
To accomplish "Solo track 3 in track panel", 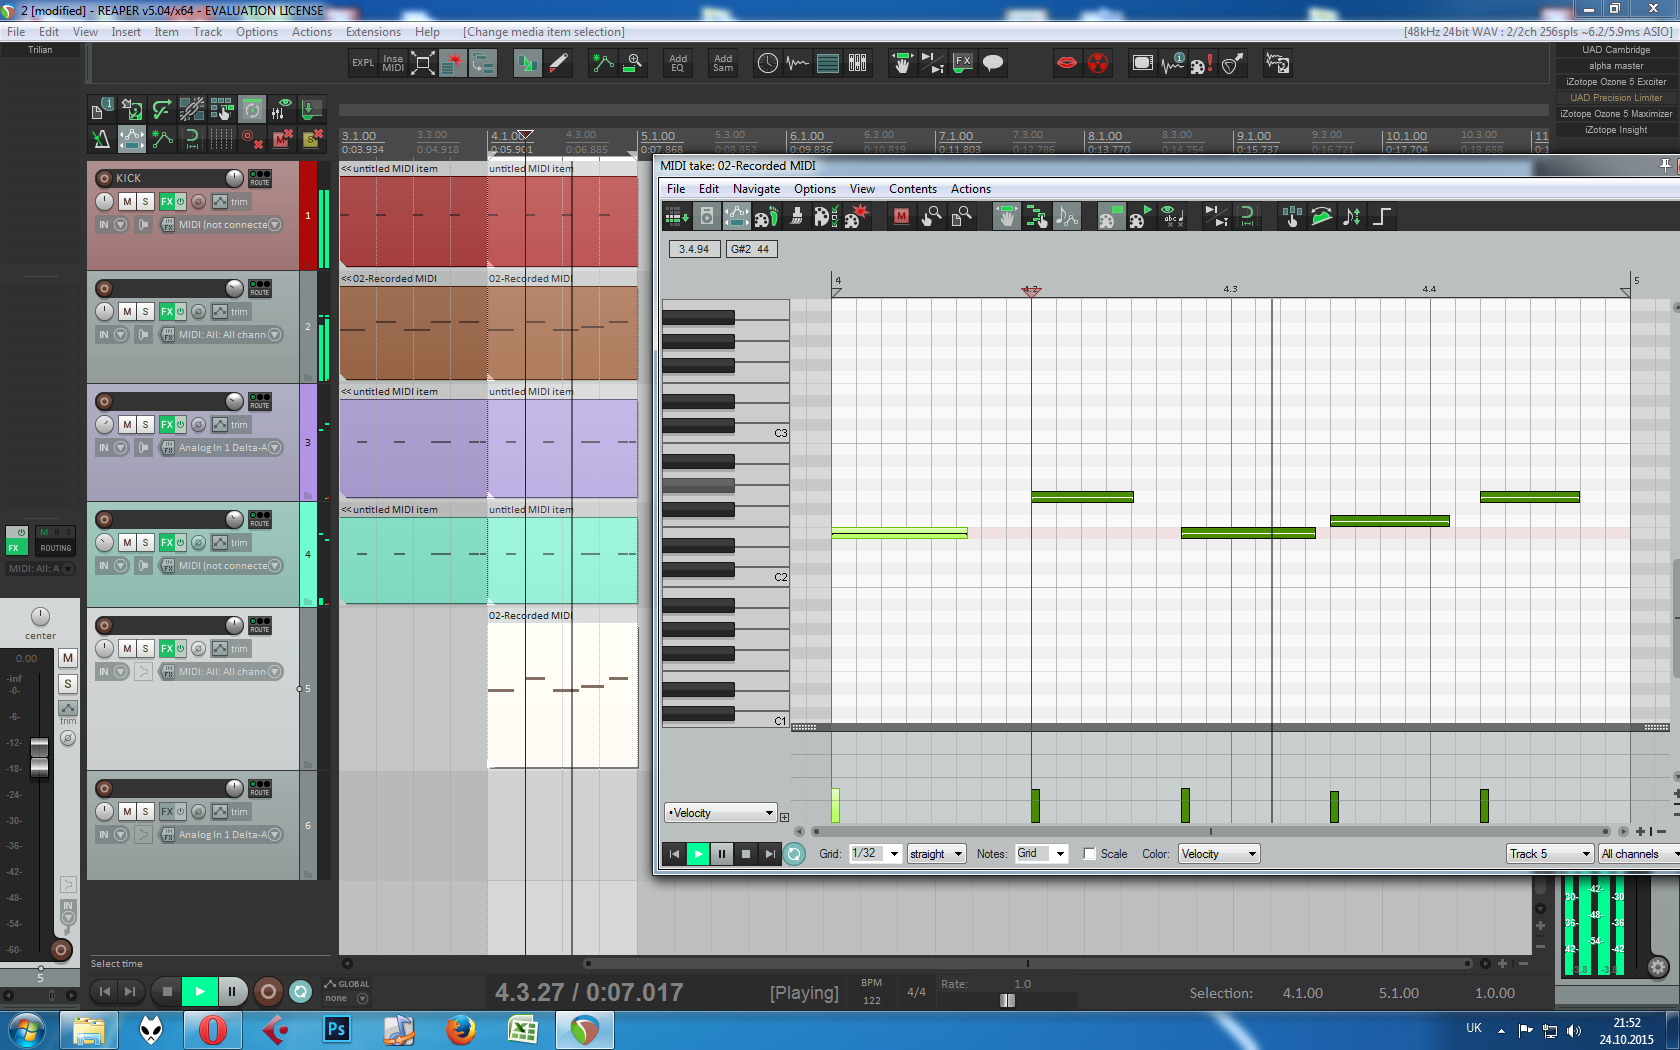I will pyautogui.click(x=145, y=425).
